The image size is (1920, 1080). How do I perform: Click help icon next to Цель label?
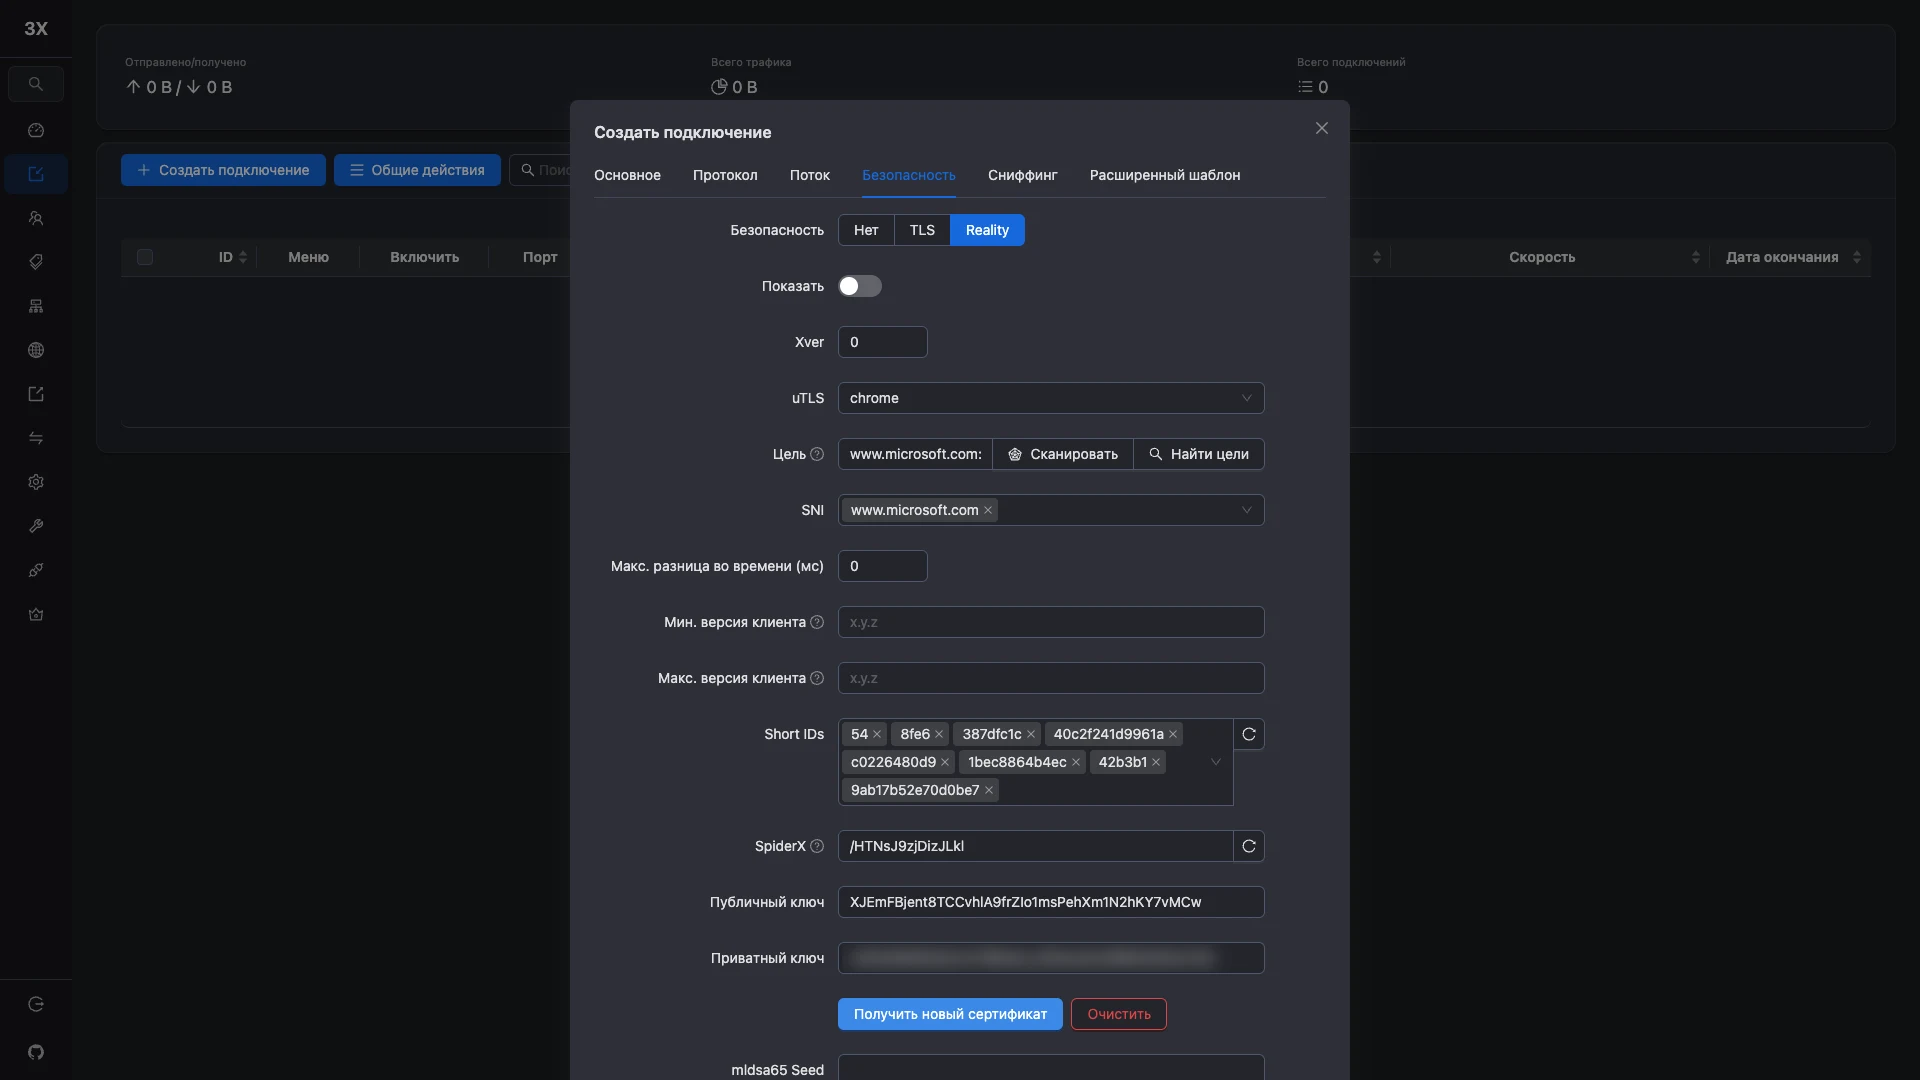click(x=817, y=454)
